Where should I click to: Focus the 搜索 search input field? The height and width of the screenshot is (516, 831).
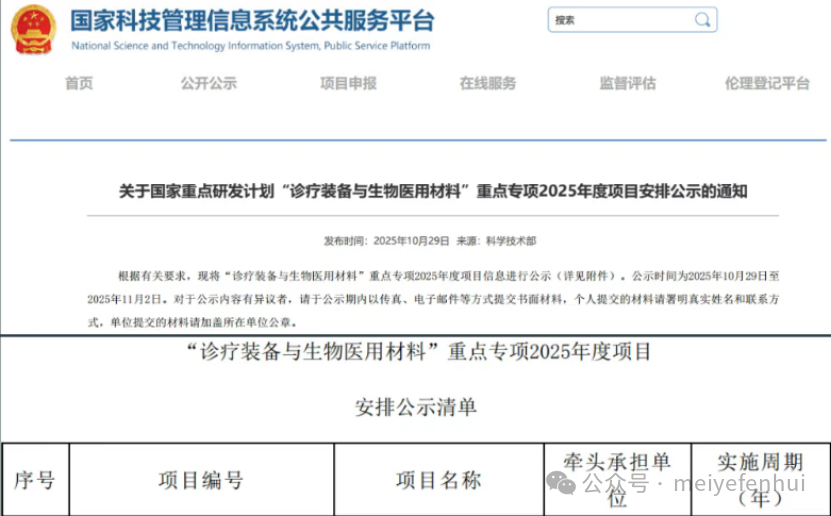620,19
